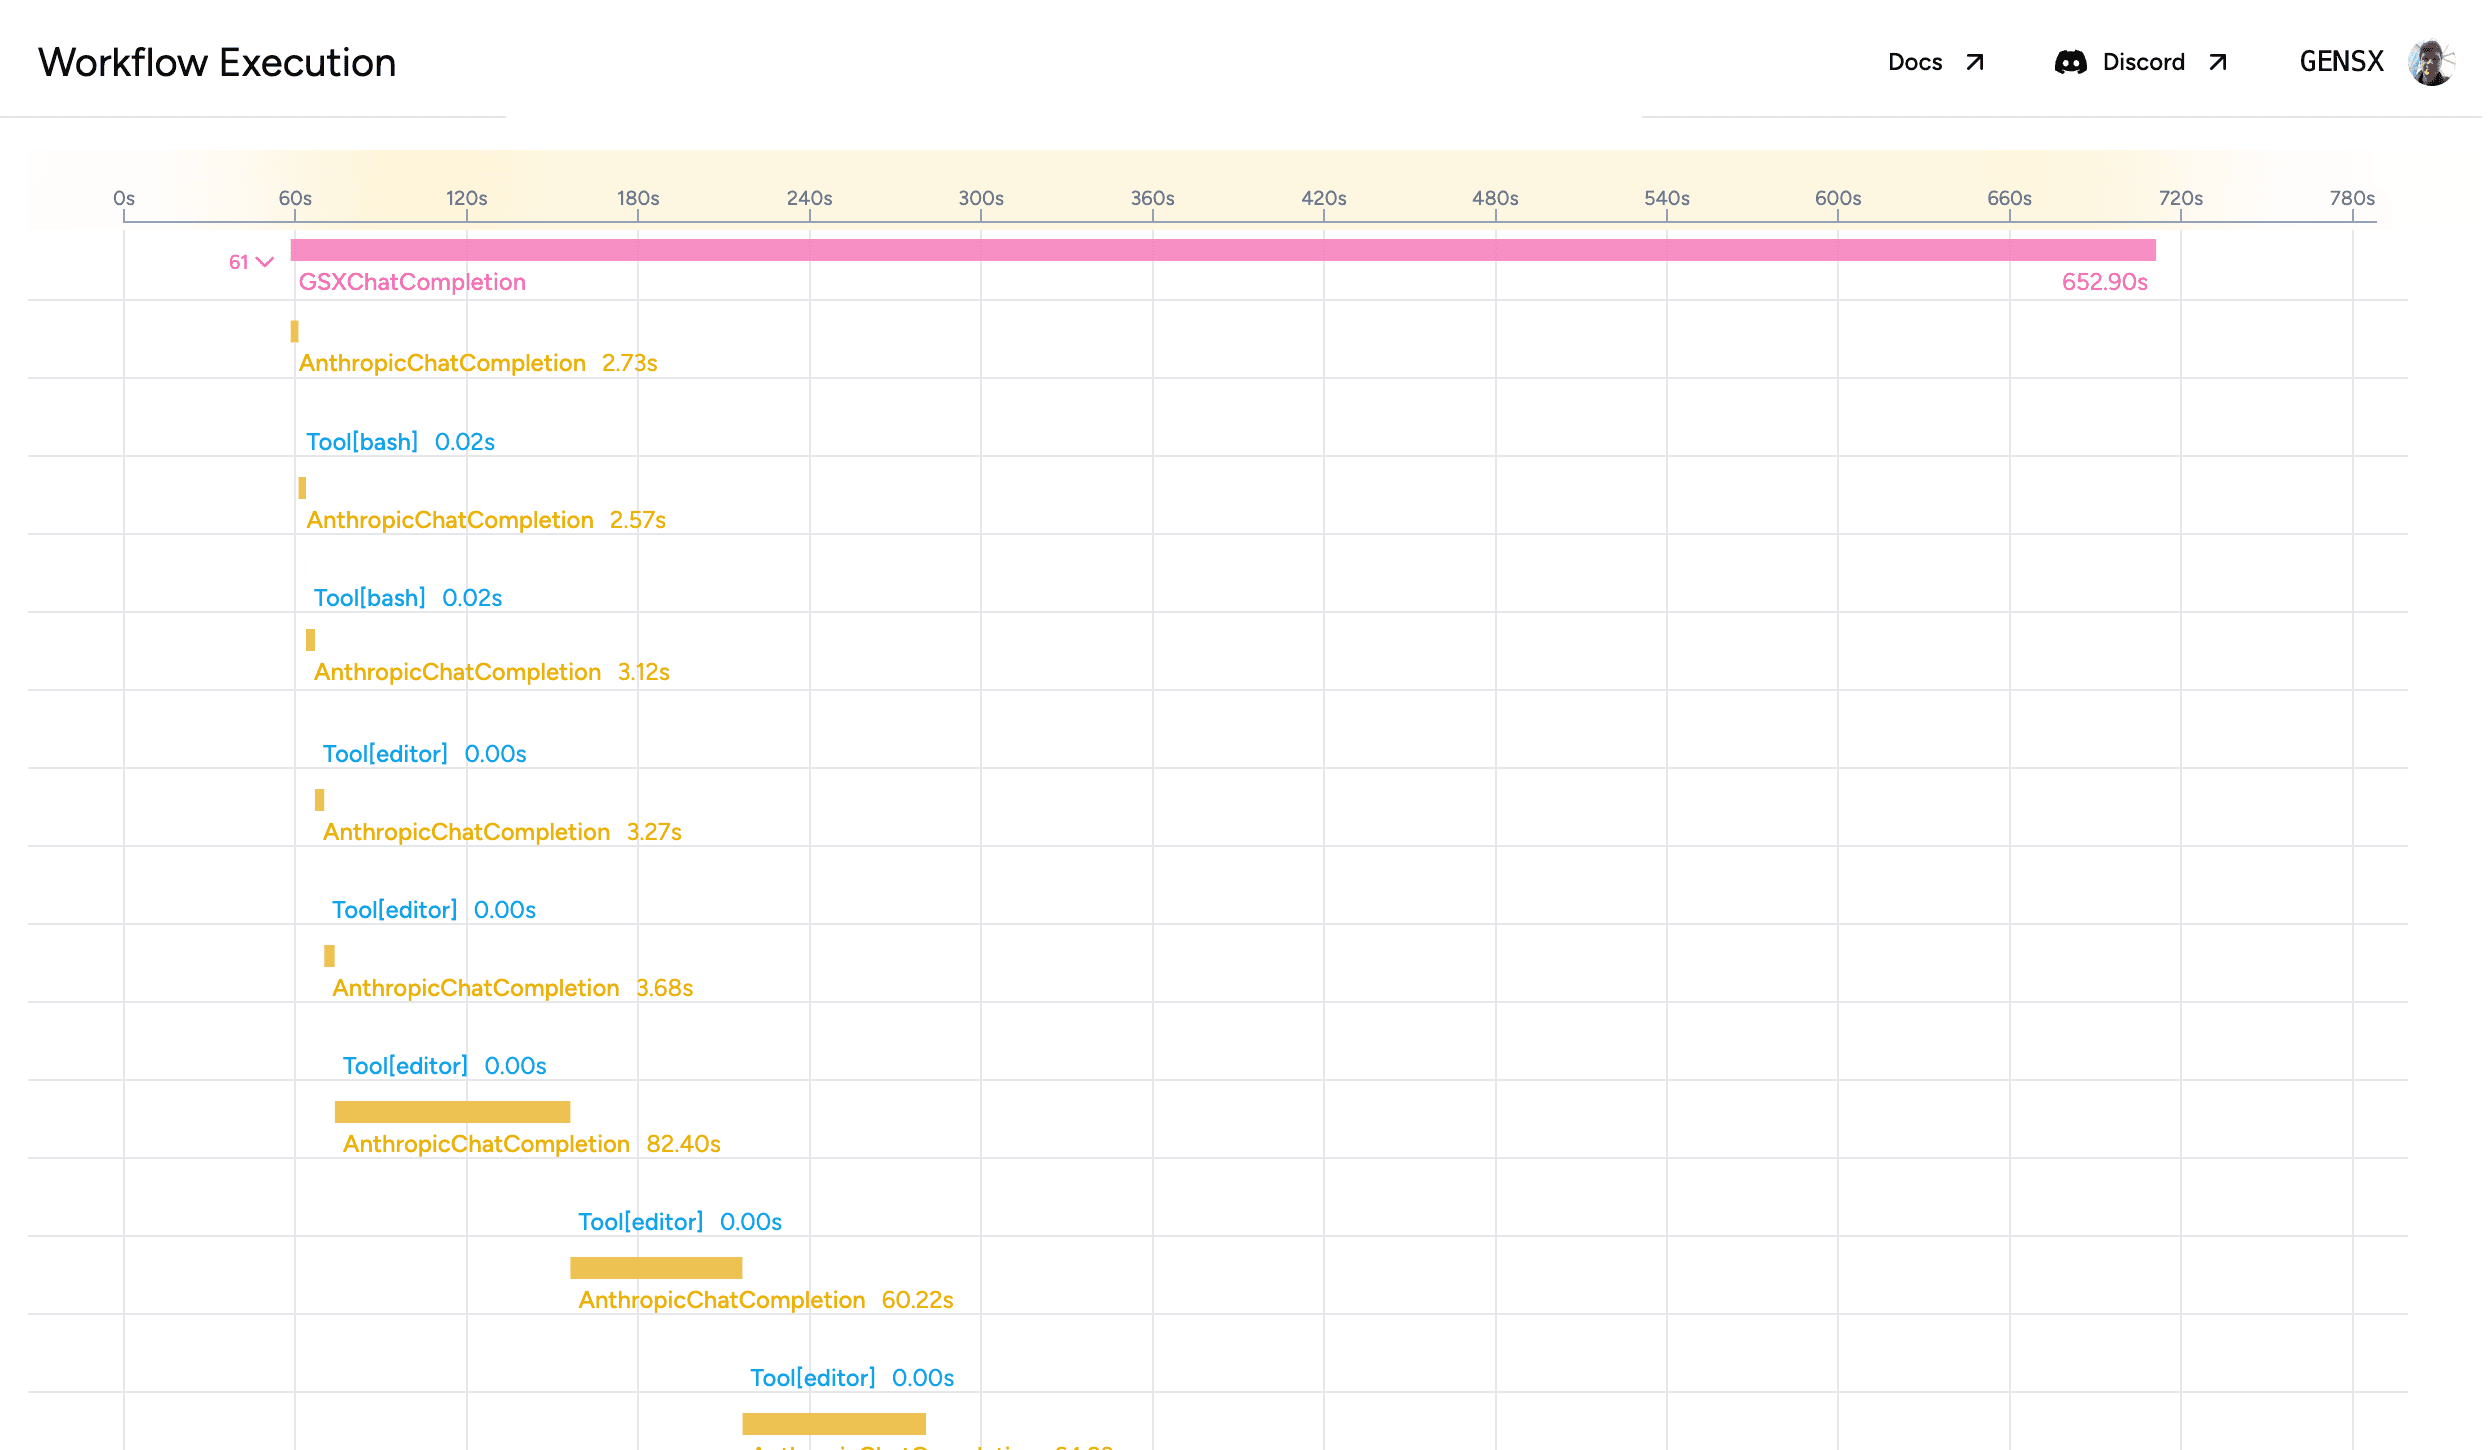Select Tool[editor] row below AnthropicChatCompletion 3.68s
This screenshot has width=2488, height=1450.
[445, 1066]
